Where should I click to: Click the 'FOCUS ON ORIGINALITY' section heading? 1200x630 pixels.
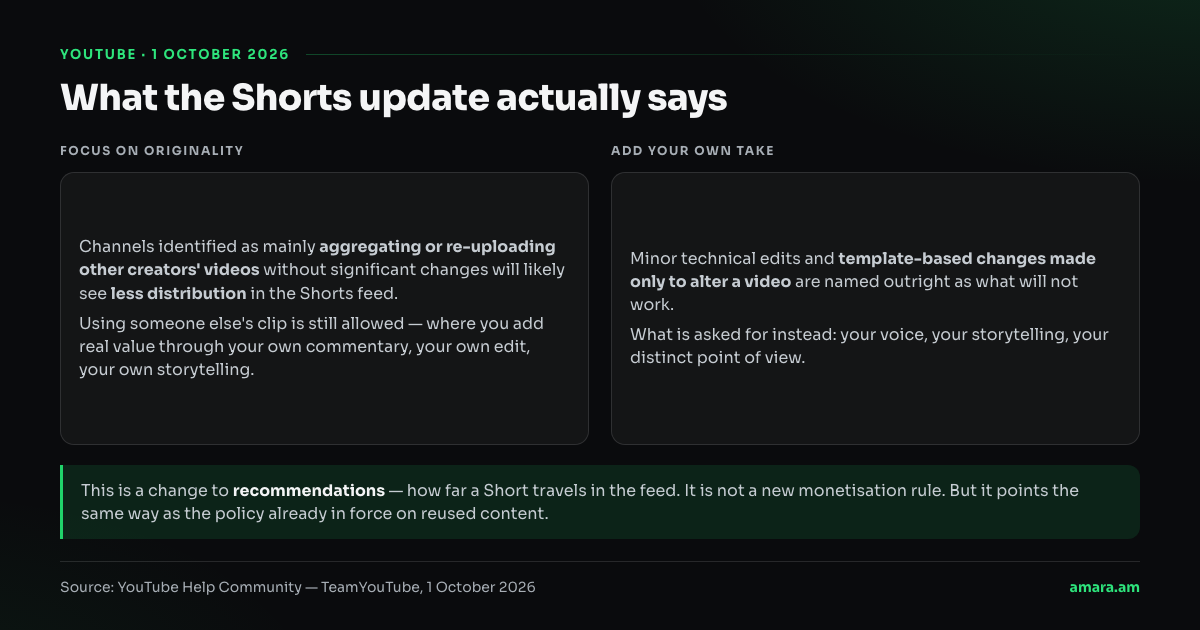(x=152, y=150)
